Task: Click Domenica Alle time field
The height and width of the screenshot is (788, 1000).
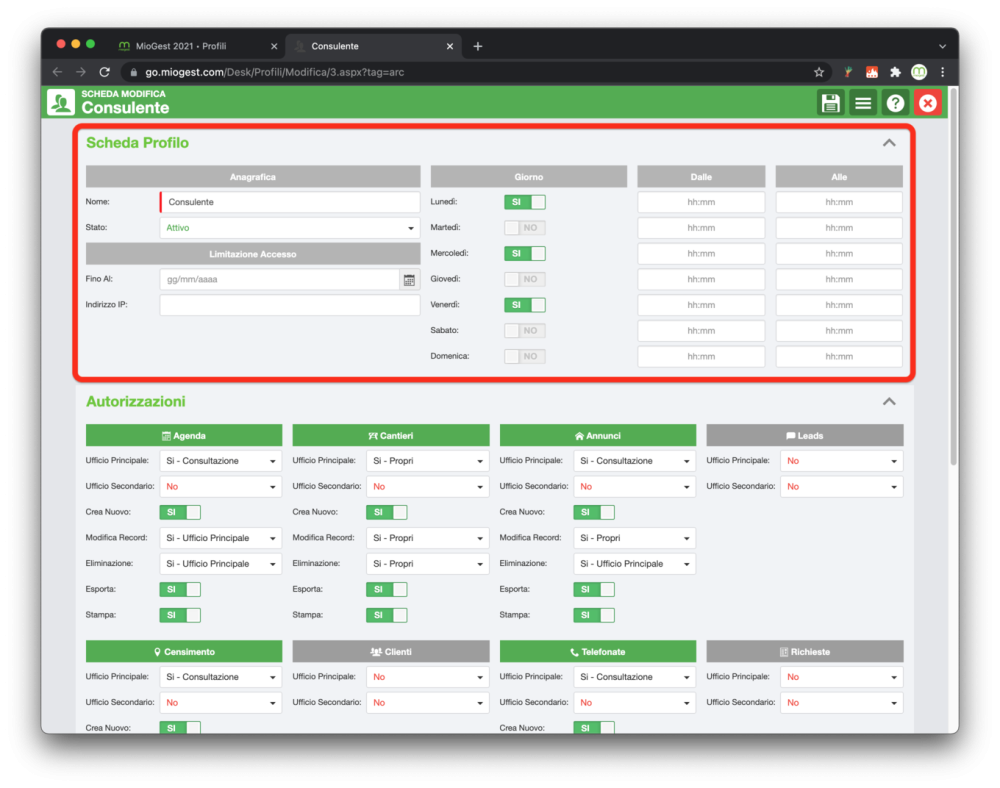Action: coord(839,356)
